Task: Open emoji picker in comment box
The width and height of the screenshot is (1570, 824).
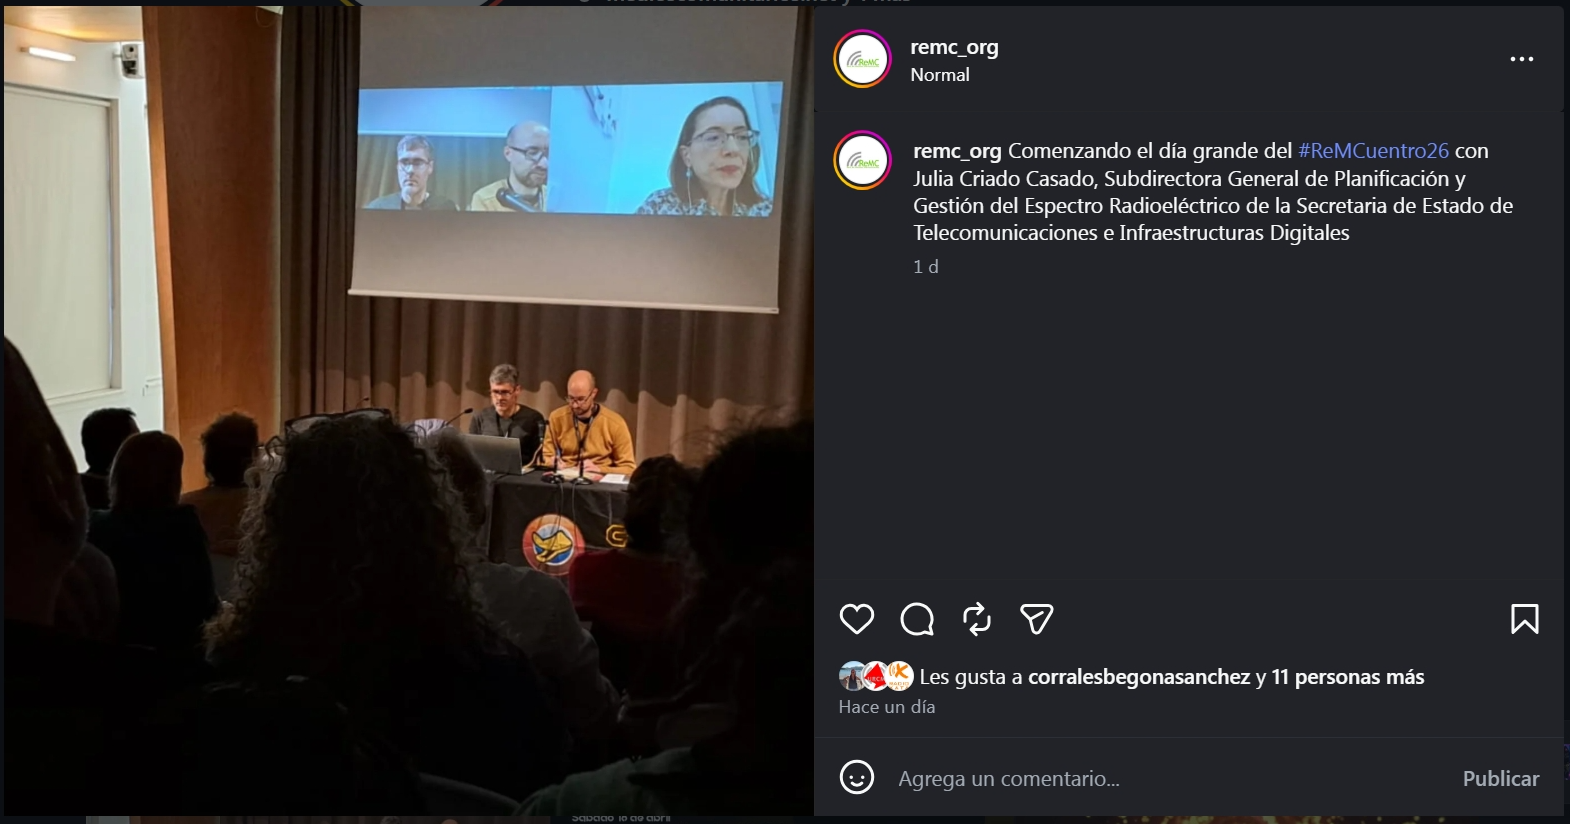Action: (857, 777)
